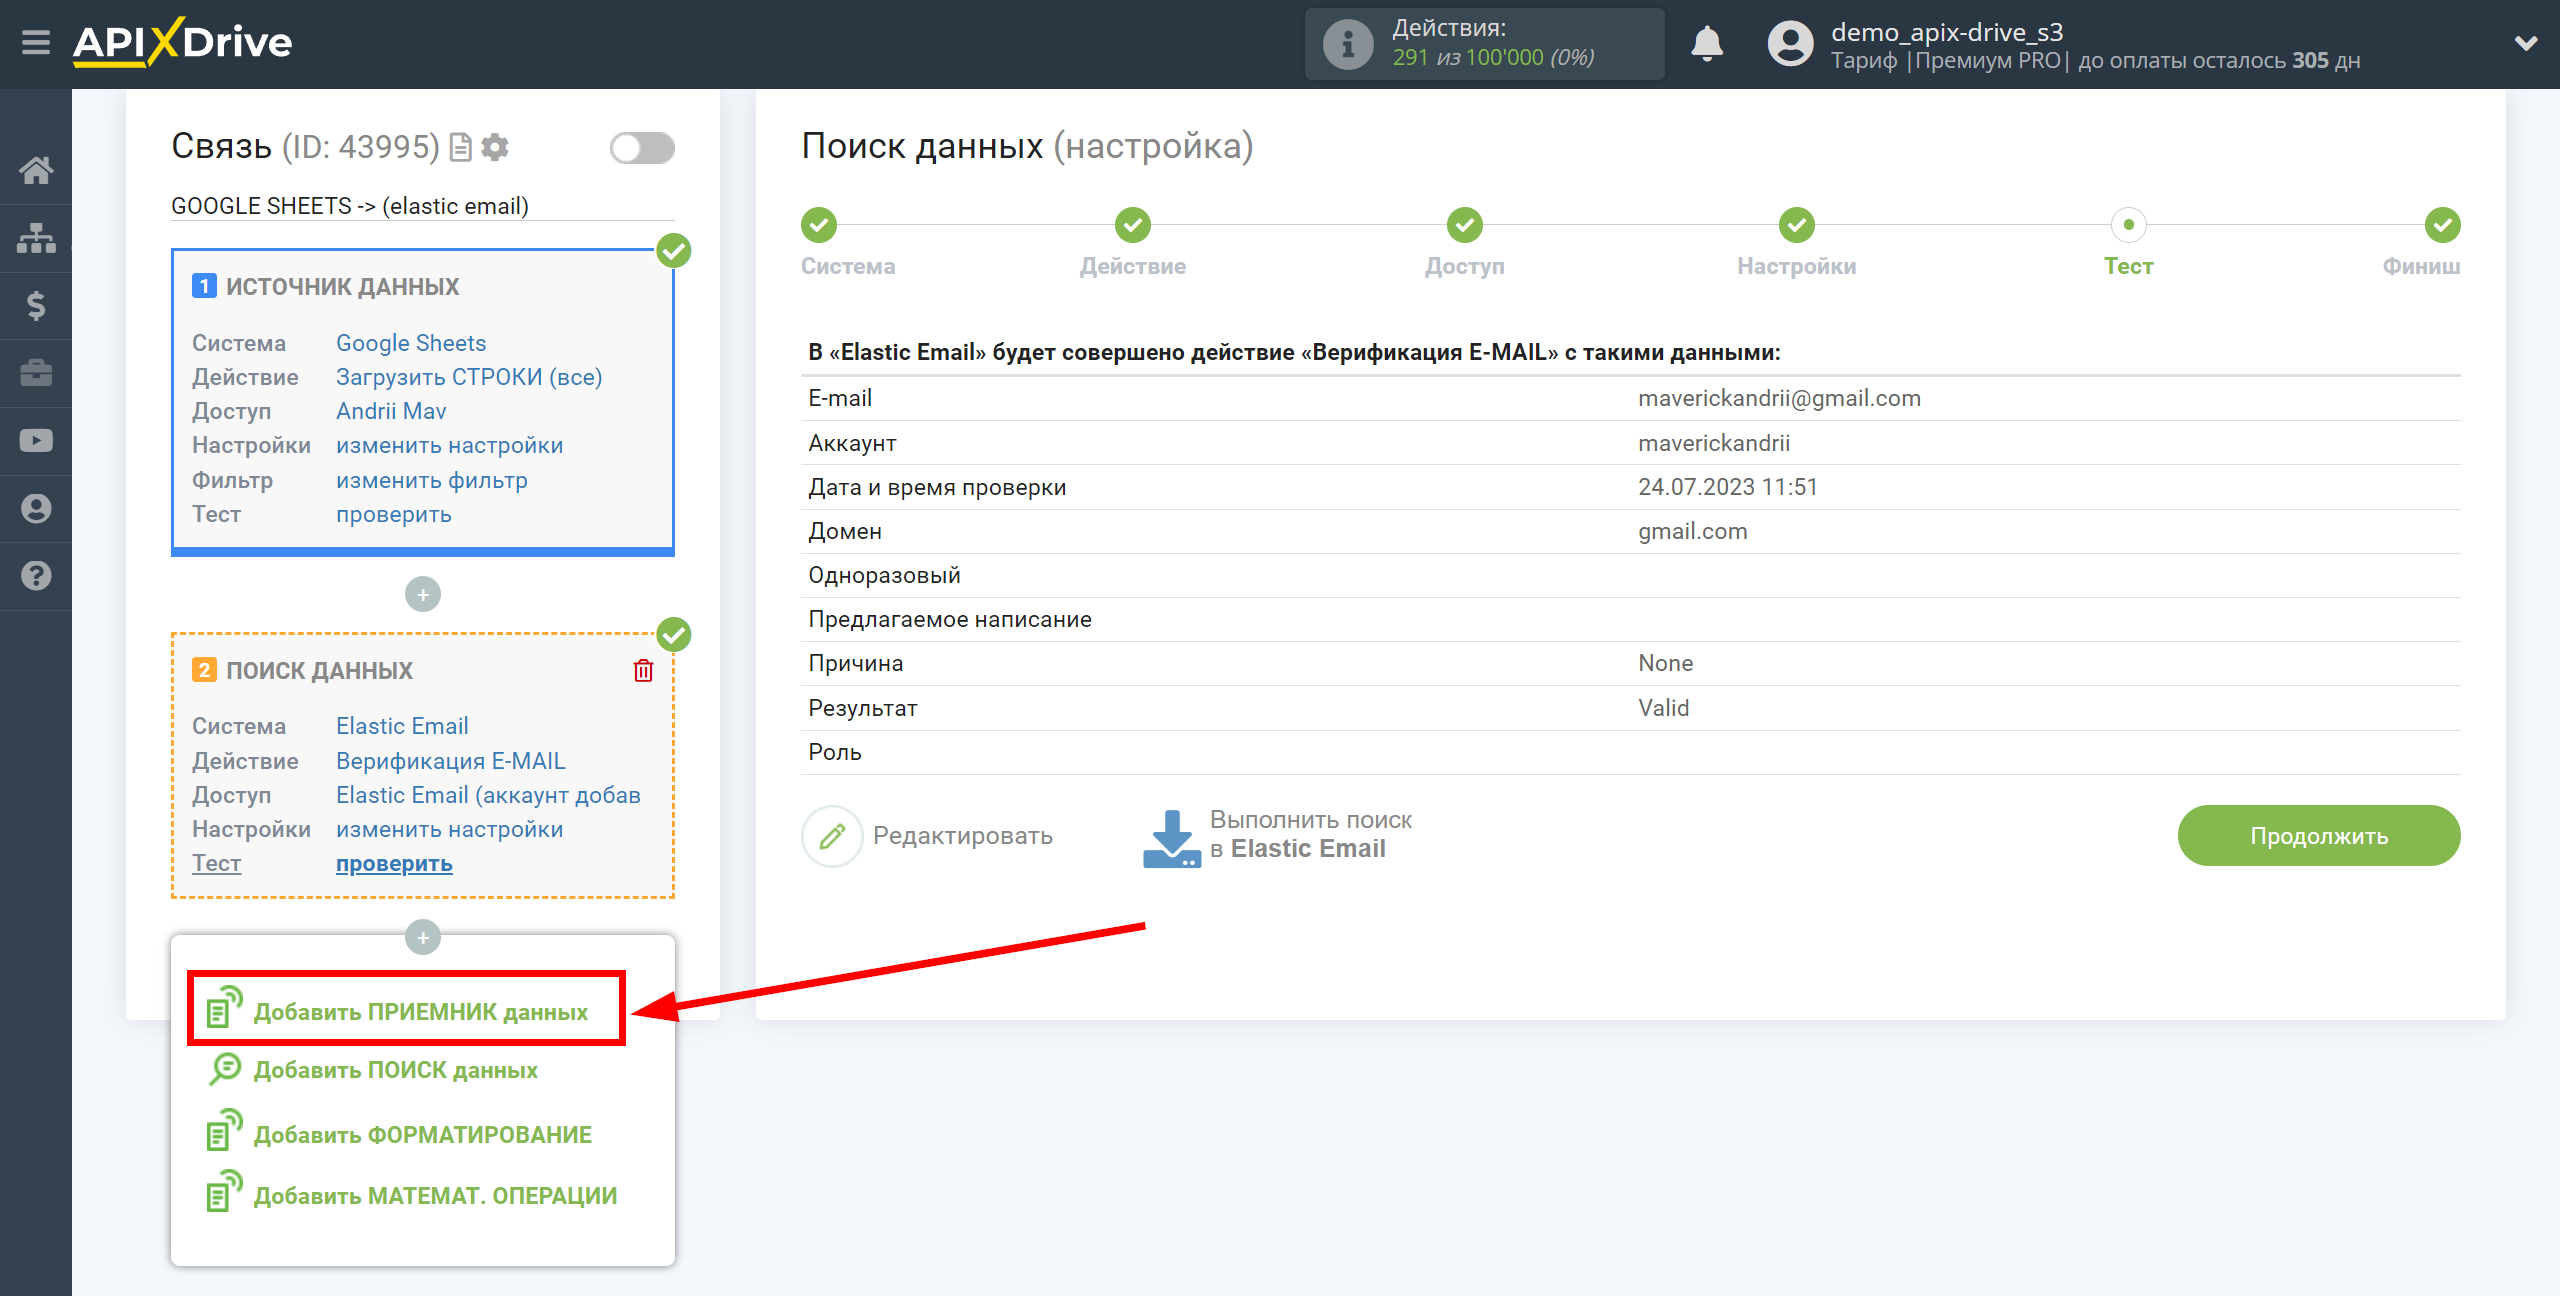Click 'изменить настройки' in data search block
This screenshot has width=2560, height=1296.
tap(450, 829)
